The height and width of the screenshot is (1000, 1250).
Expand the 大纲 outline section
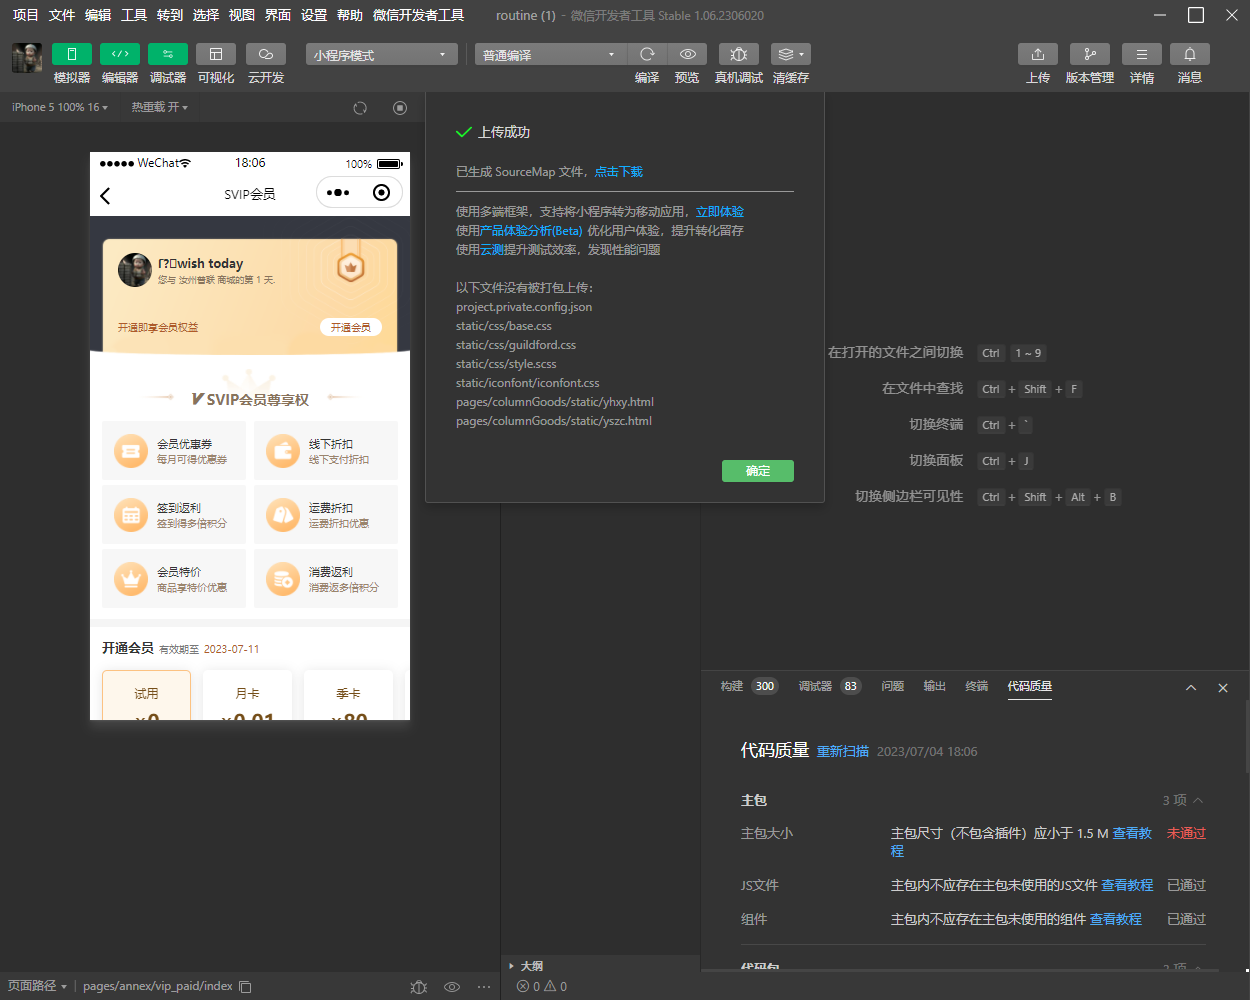526,966
